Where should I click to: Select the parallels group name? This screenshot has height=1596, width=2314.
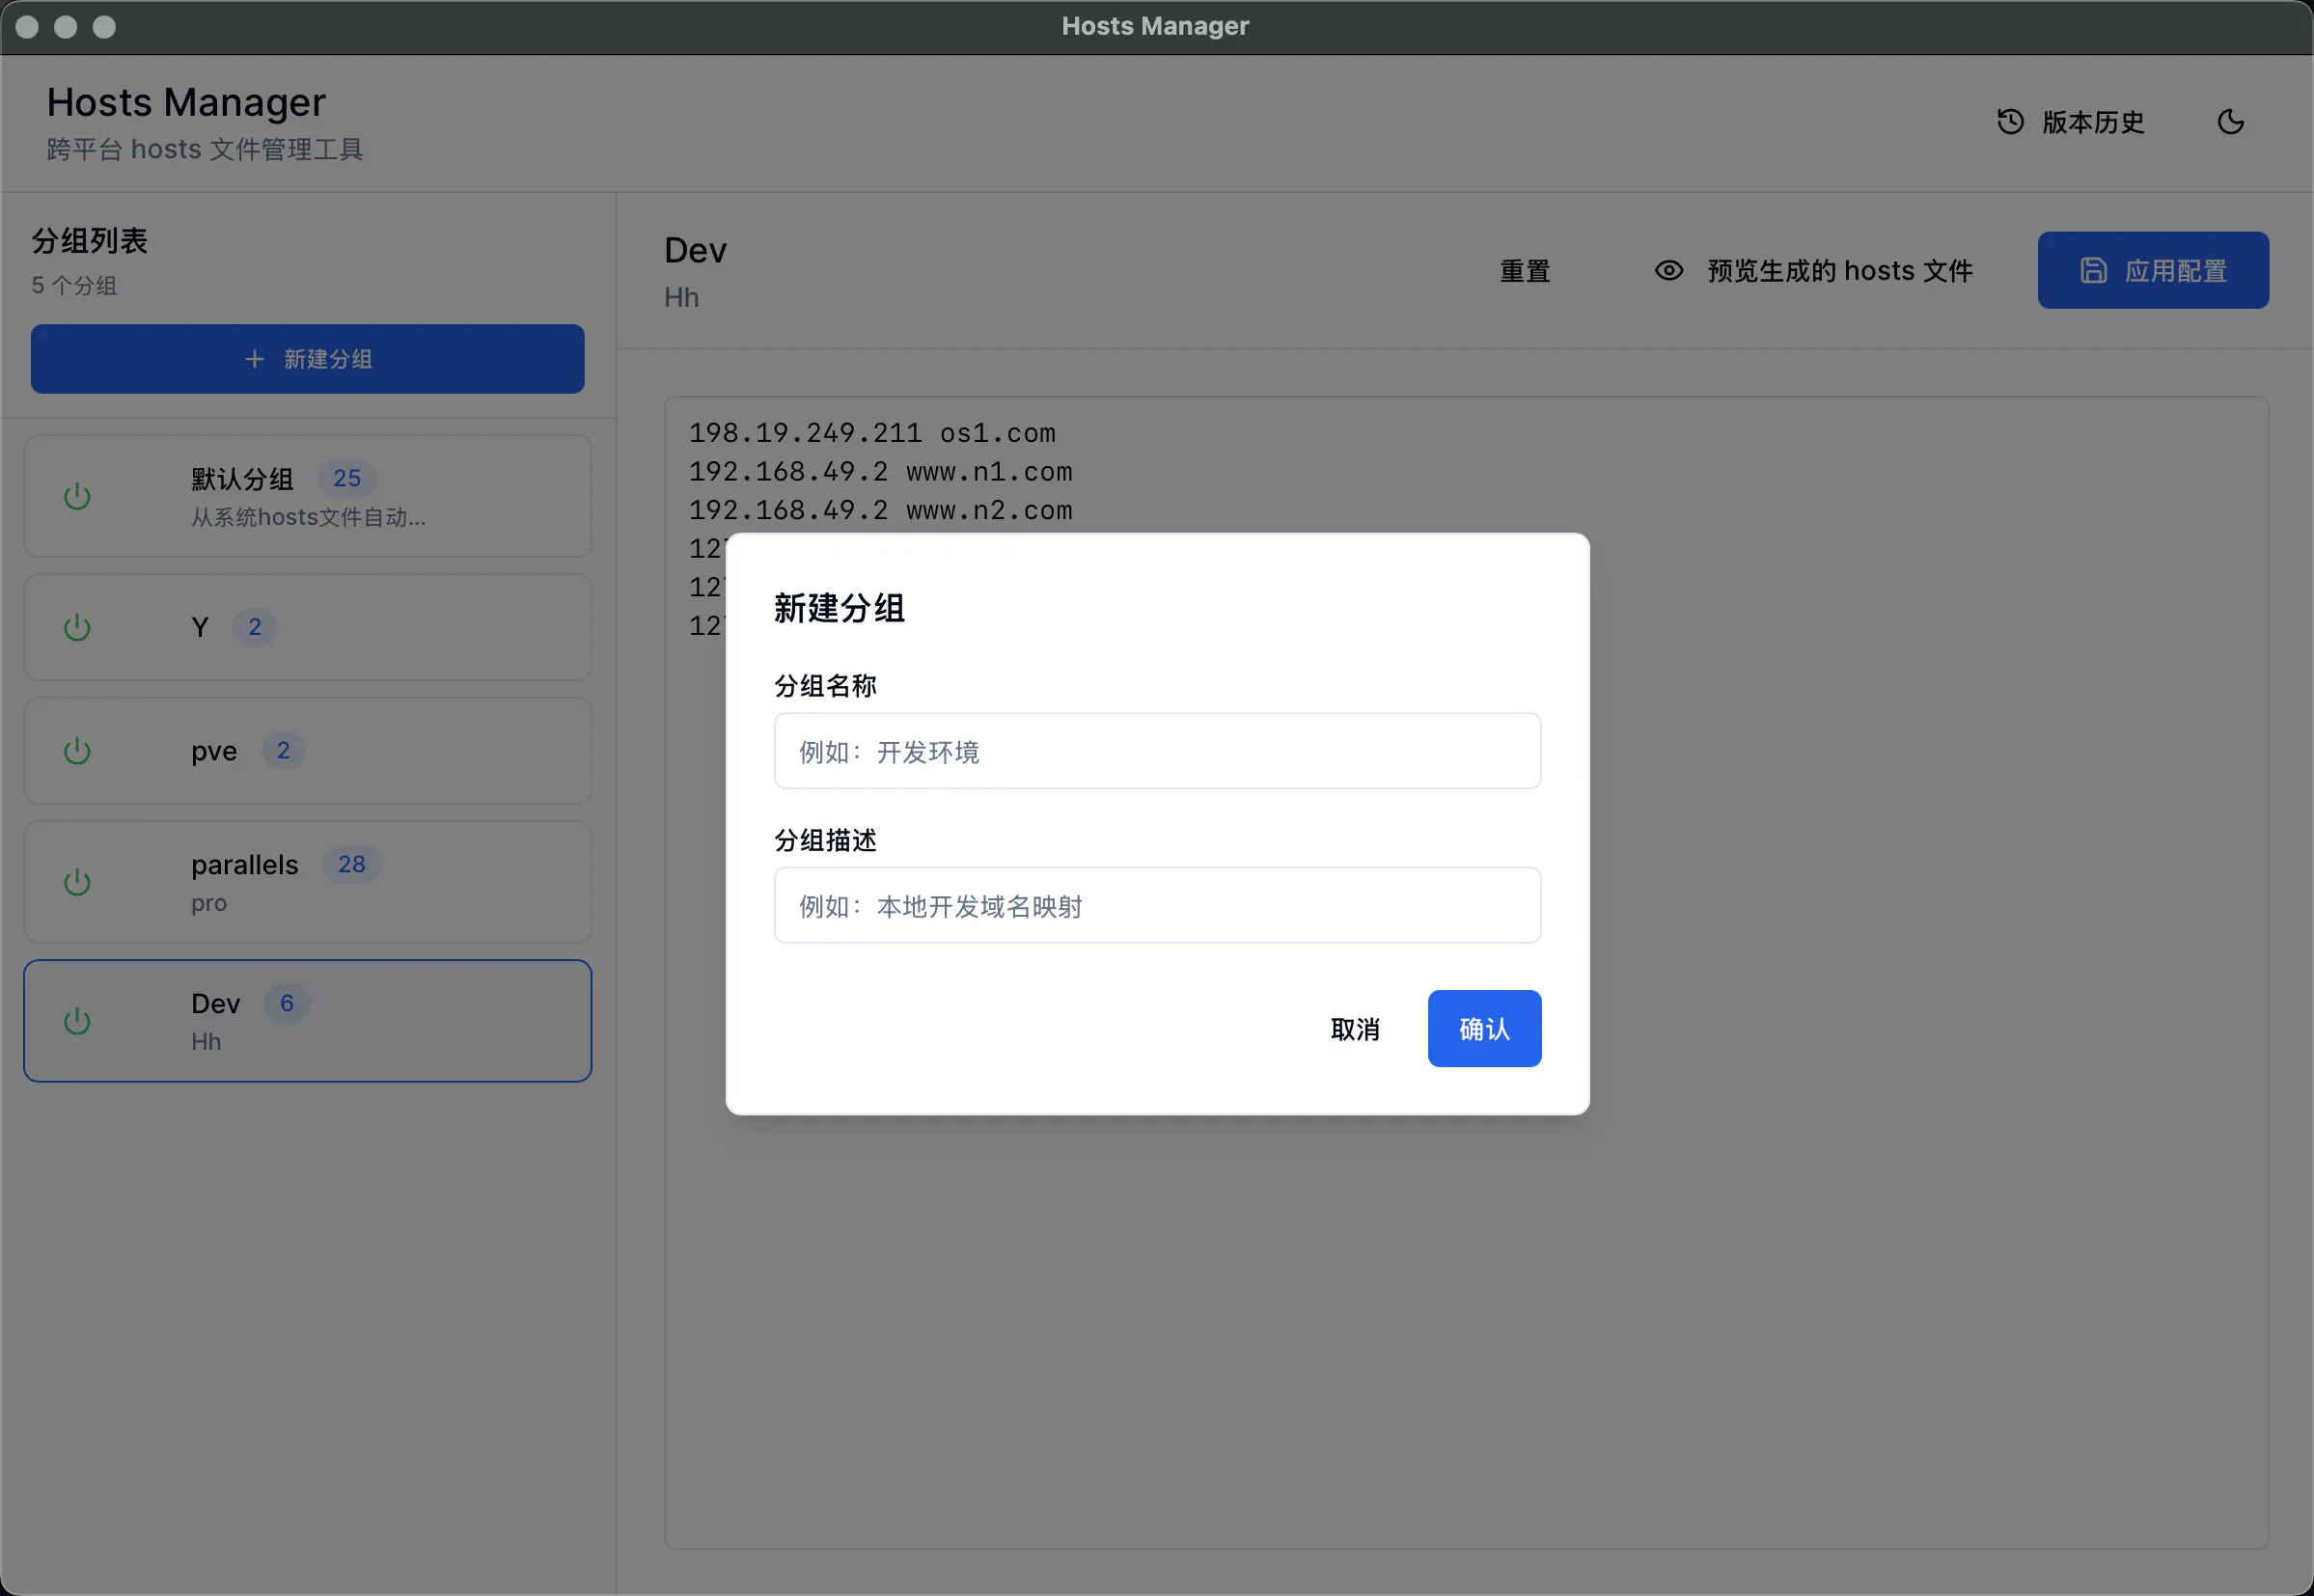coord(245,865)
